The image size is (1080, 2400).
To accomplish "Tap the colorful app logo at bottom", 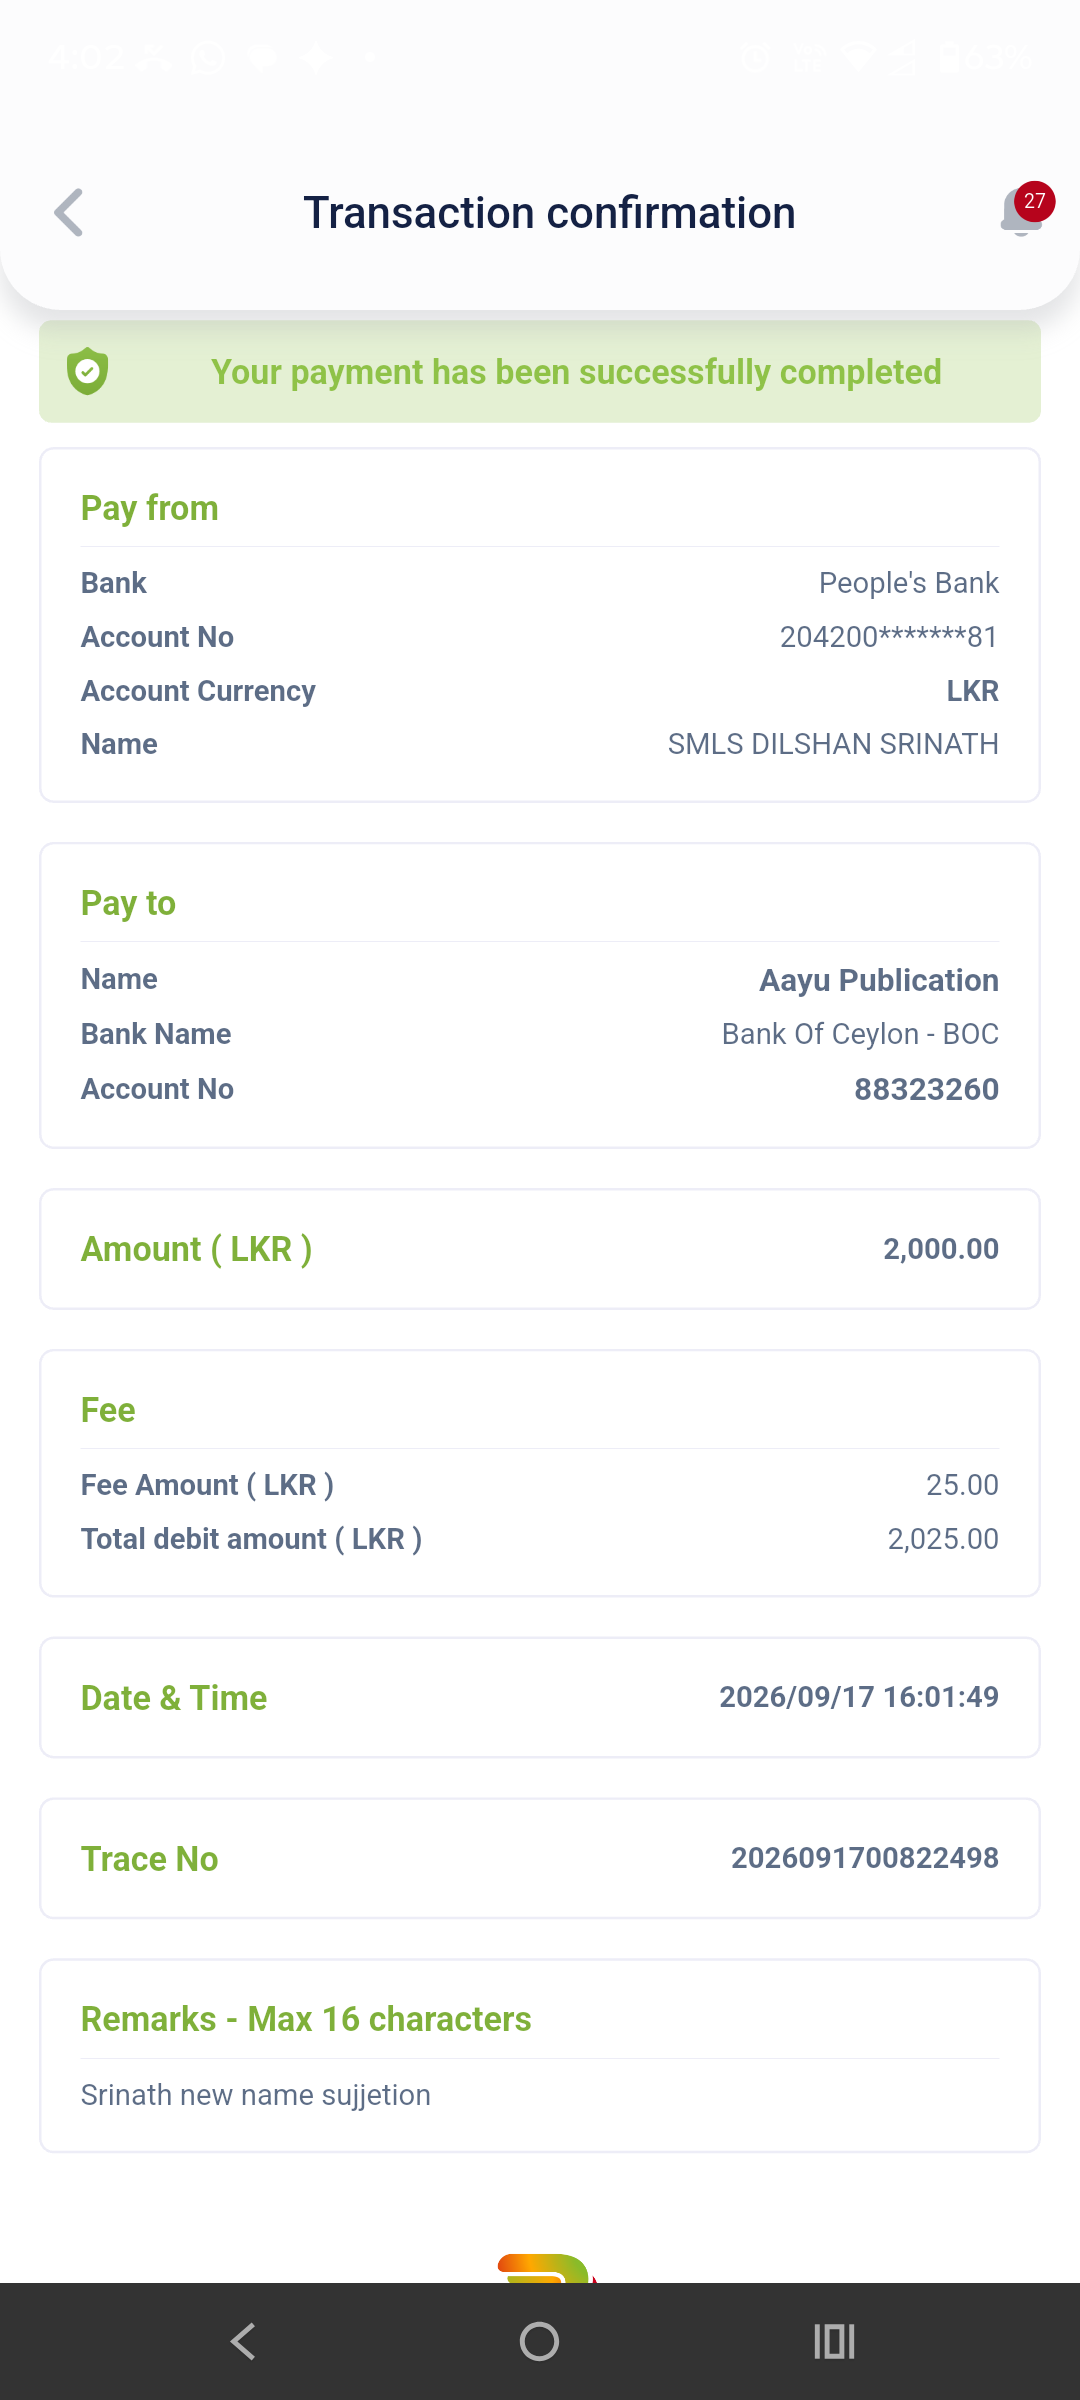I will (546, 2267).
